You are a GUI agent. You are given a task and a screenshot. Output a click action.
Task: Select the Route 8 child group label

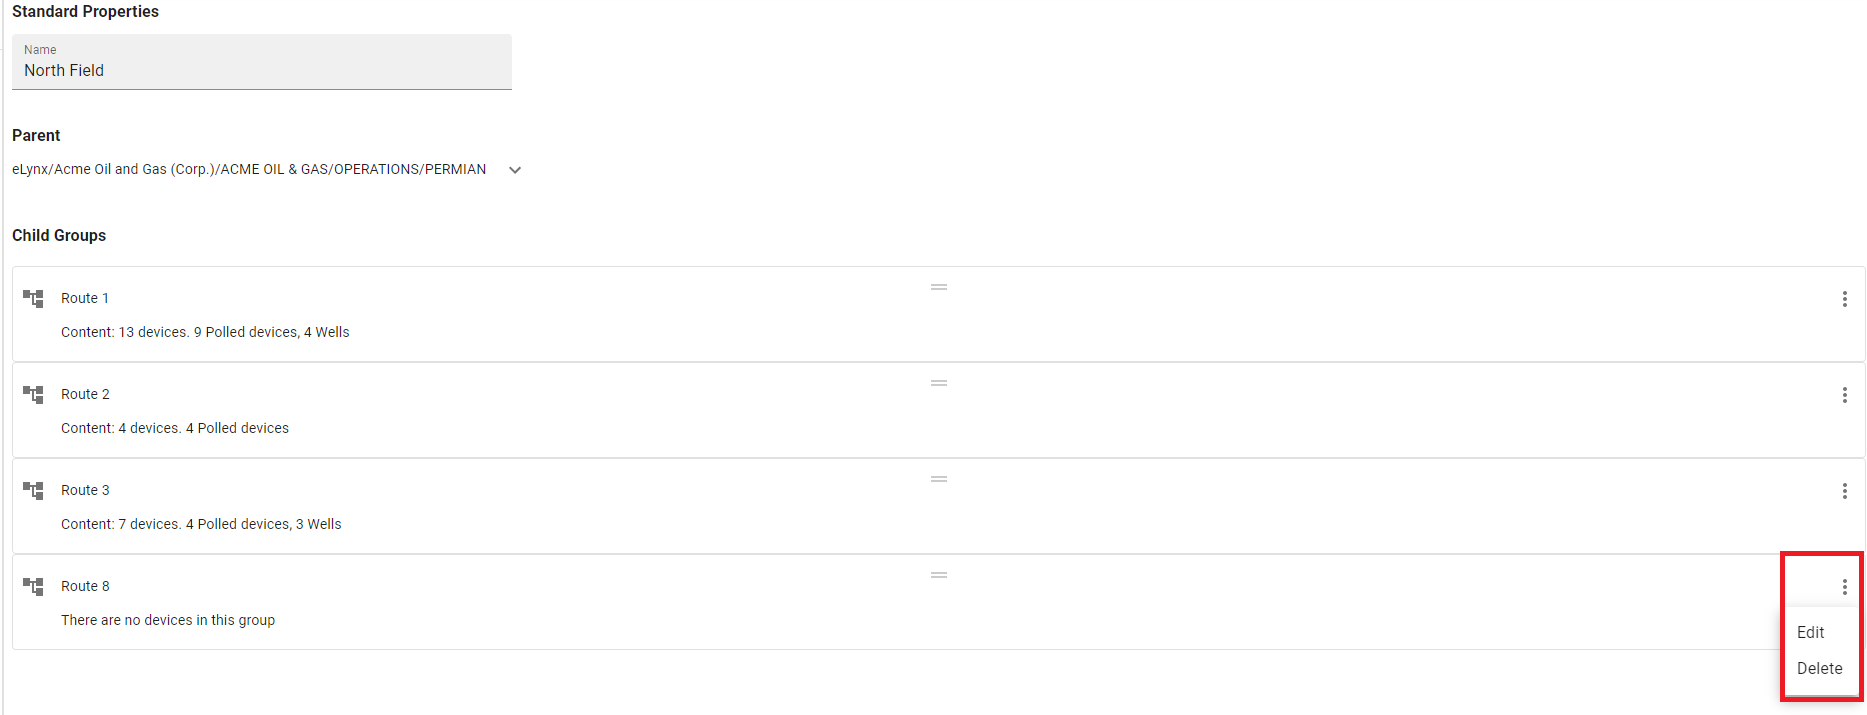85,586
